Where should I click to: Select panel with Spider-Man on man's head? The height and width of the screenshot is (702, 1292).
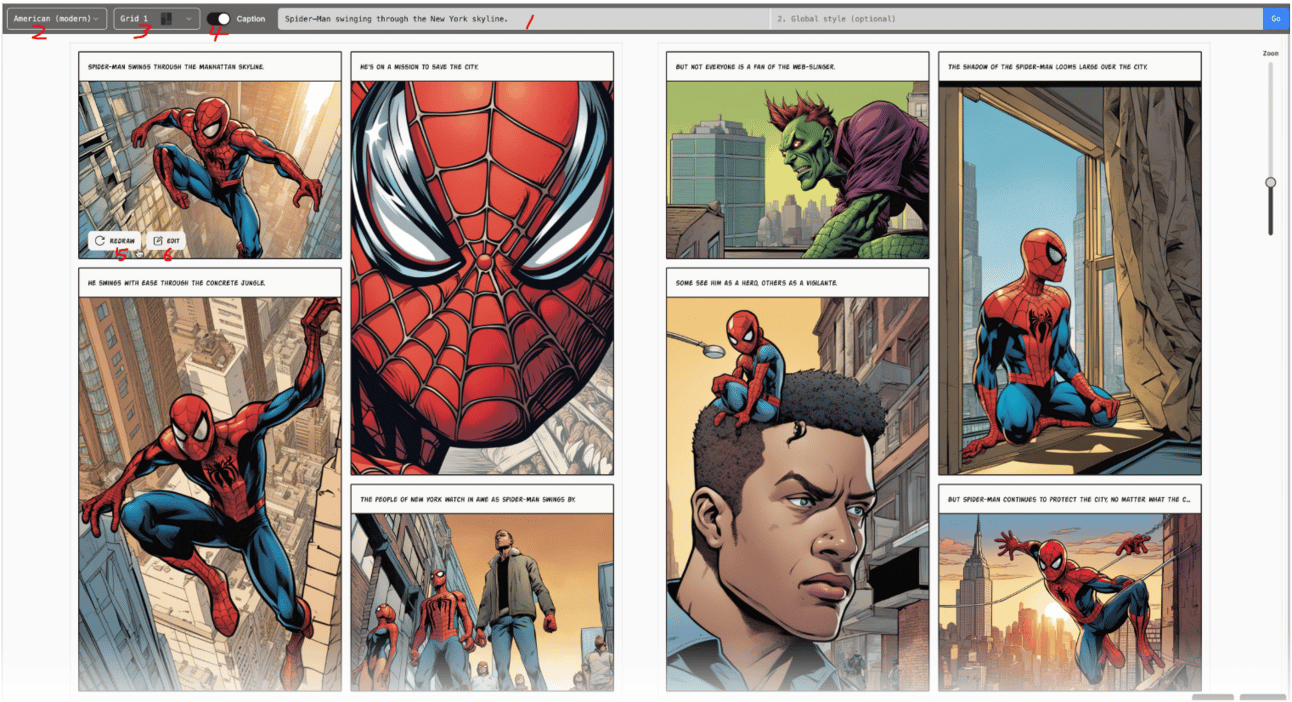[797, 494]
